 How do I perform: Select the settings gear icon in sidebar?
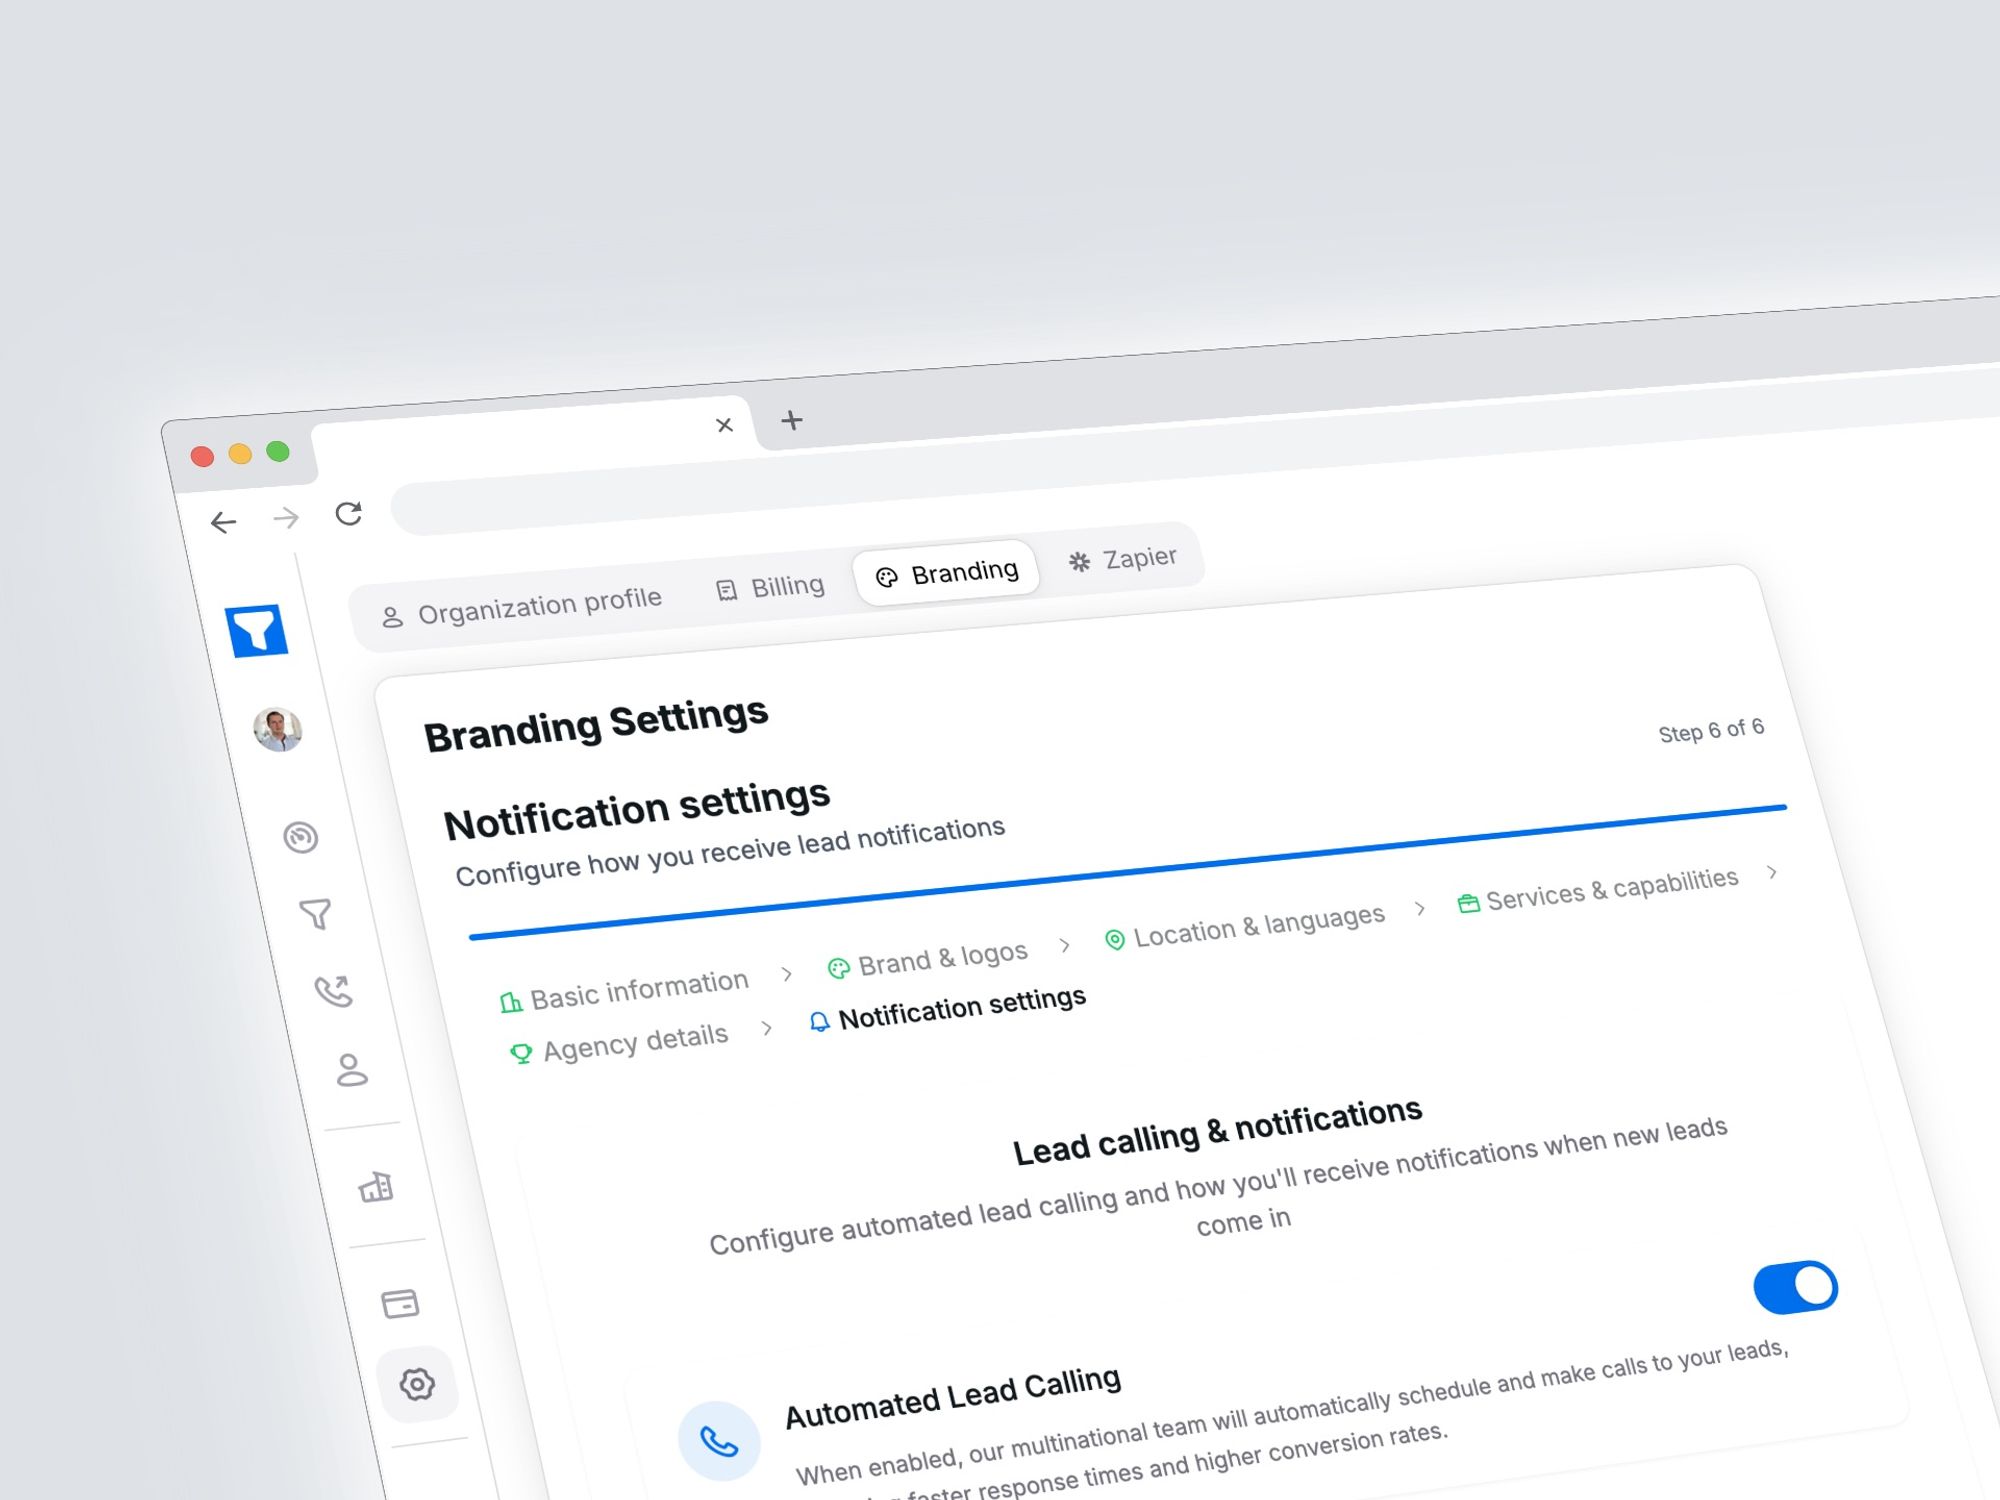417,1384
